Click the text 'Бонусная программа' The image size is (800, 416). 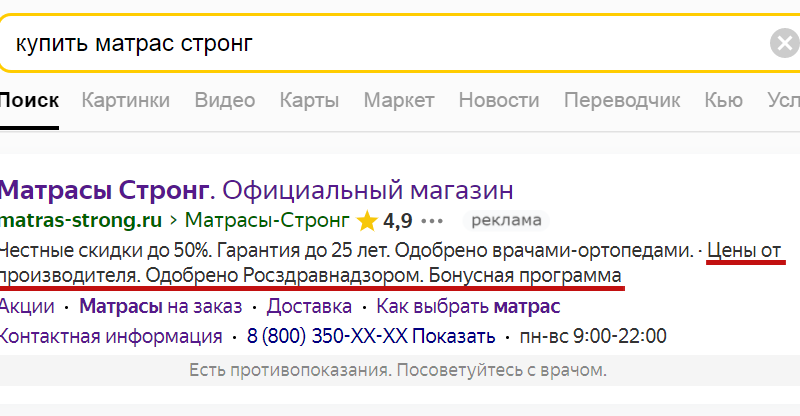point(525,276)
